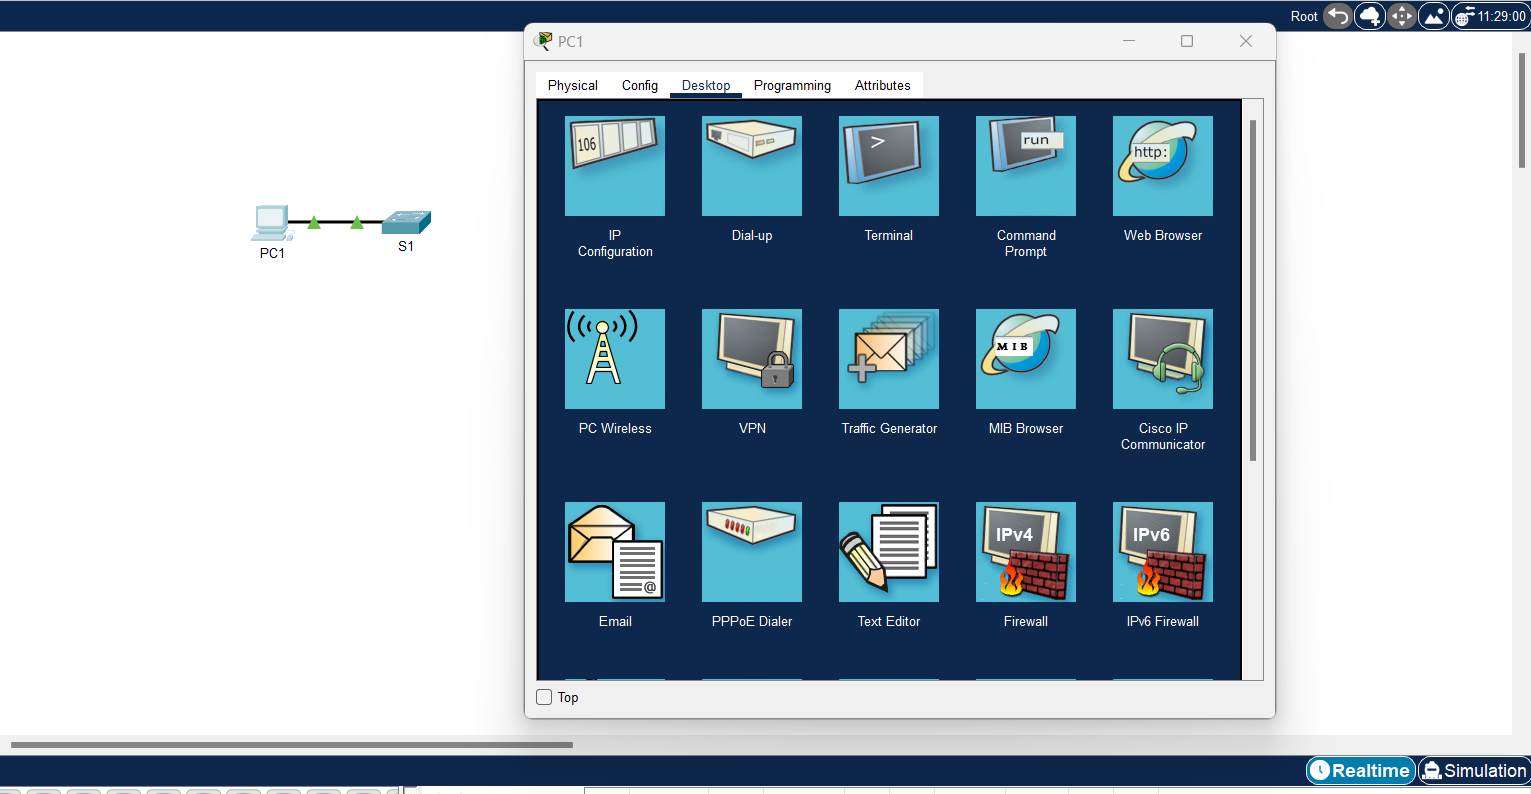Open the Text Editor

point(888,552)
